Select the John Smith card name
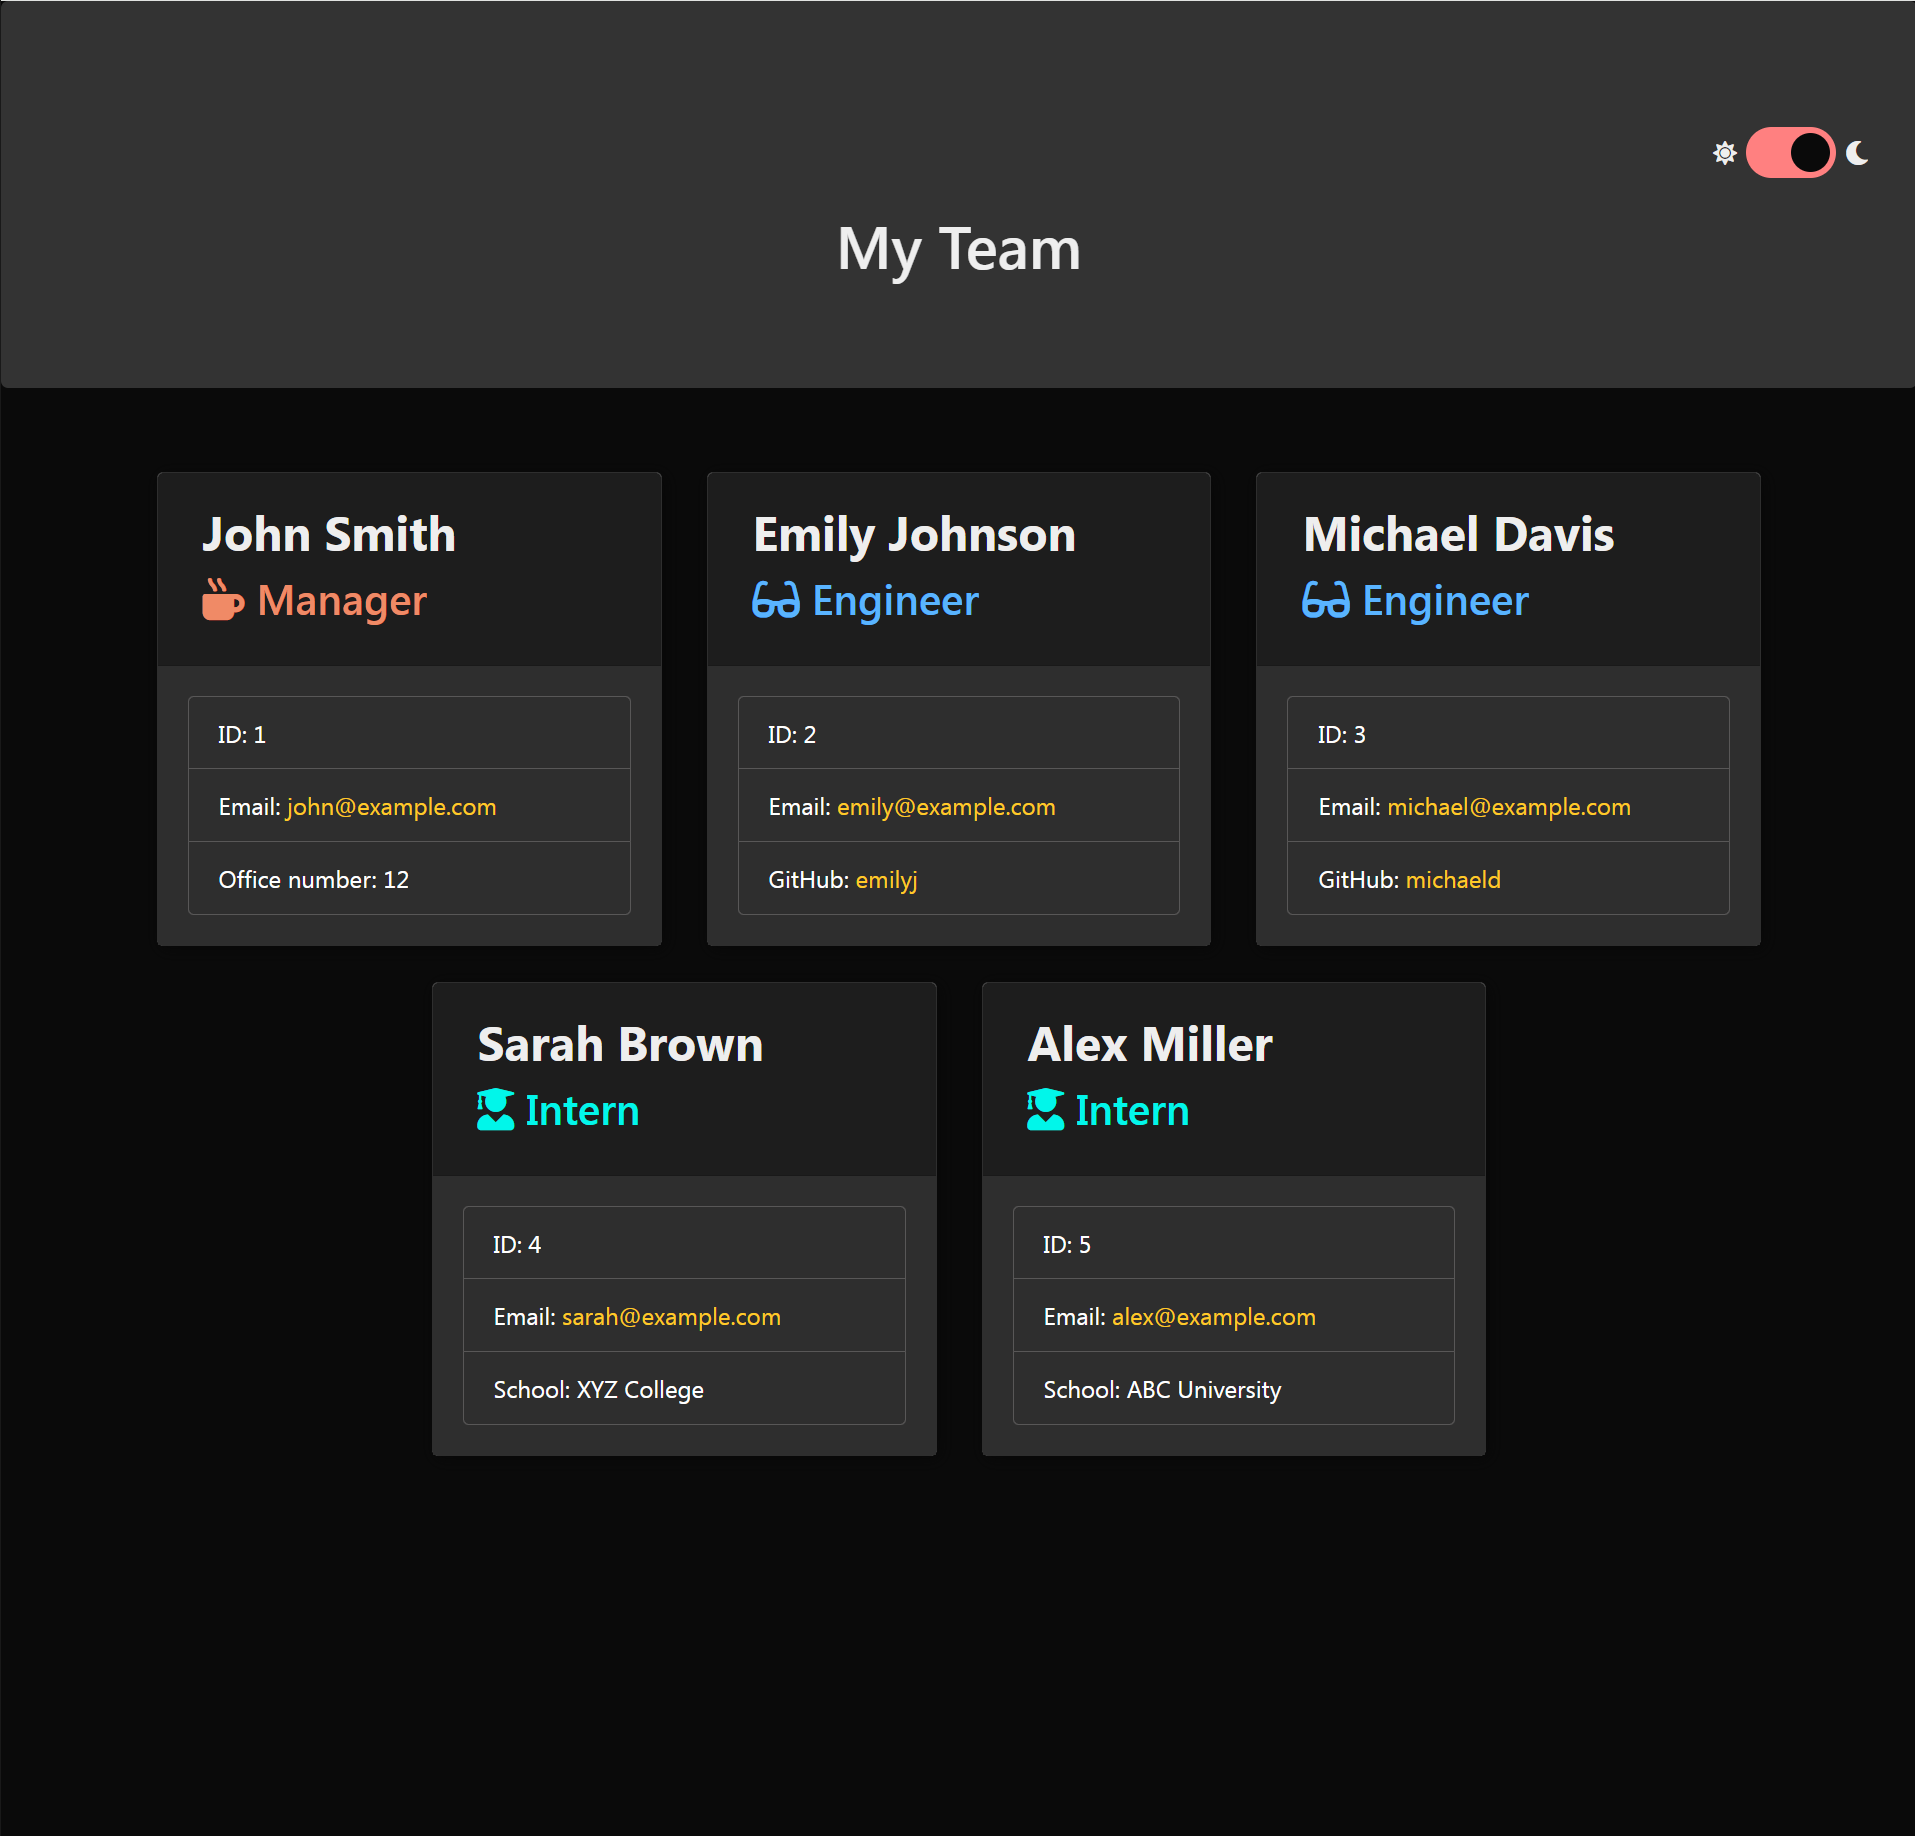This screenshot has height=1836, width=1915. (x=329, y=534)
